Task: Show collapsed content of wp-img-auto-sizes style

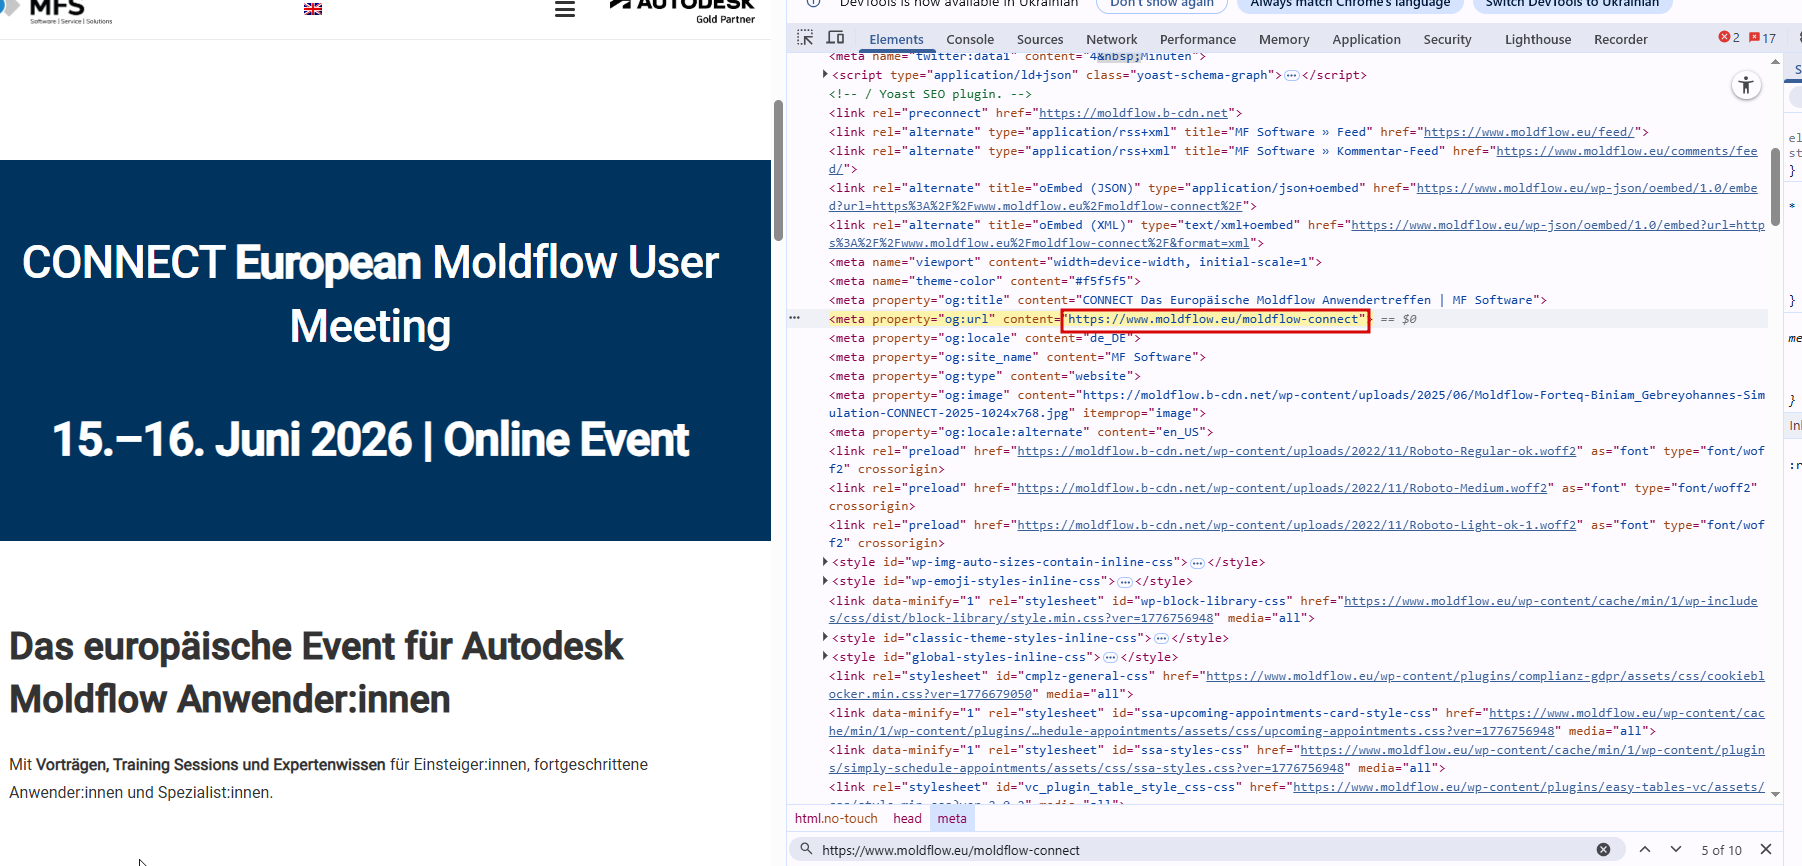Action: 1197,562
